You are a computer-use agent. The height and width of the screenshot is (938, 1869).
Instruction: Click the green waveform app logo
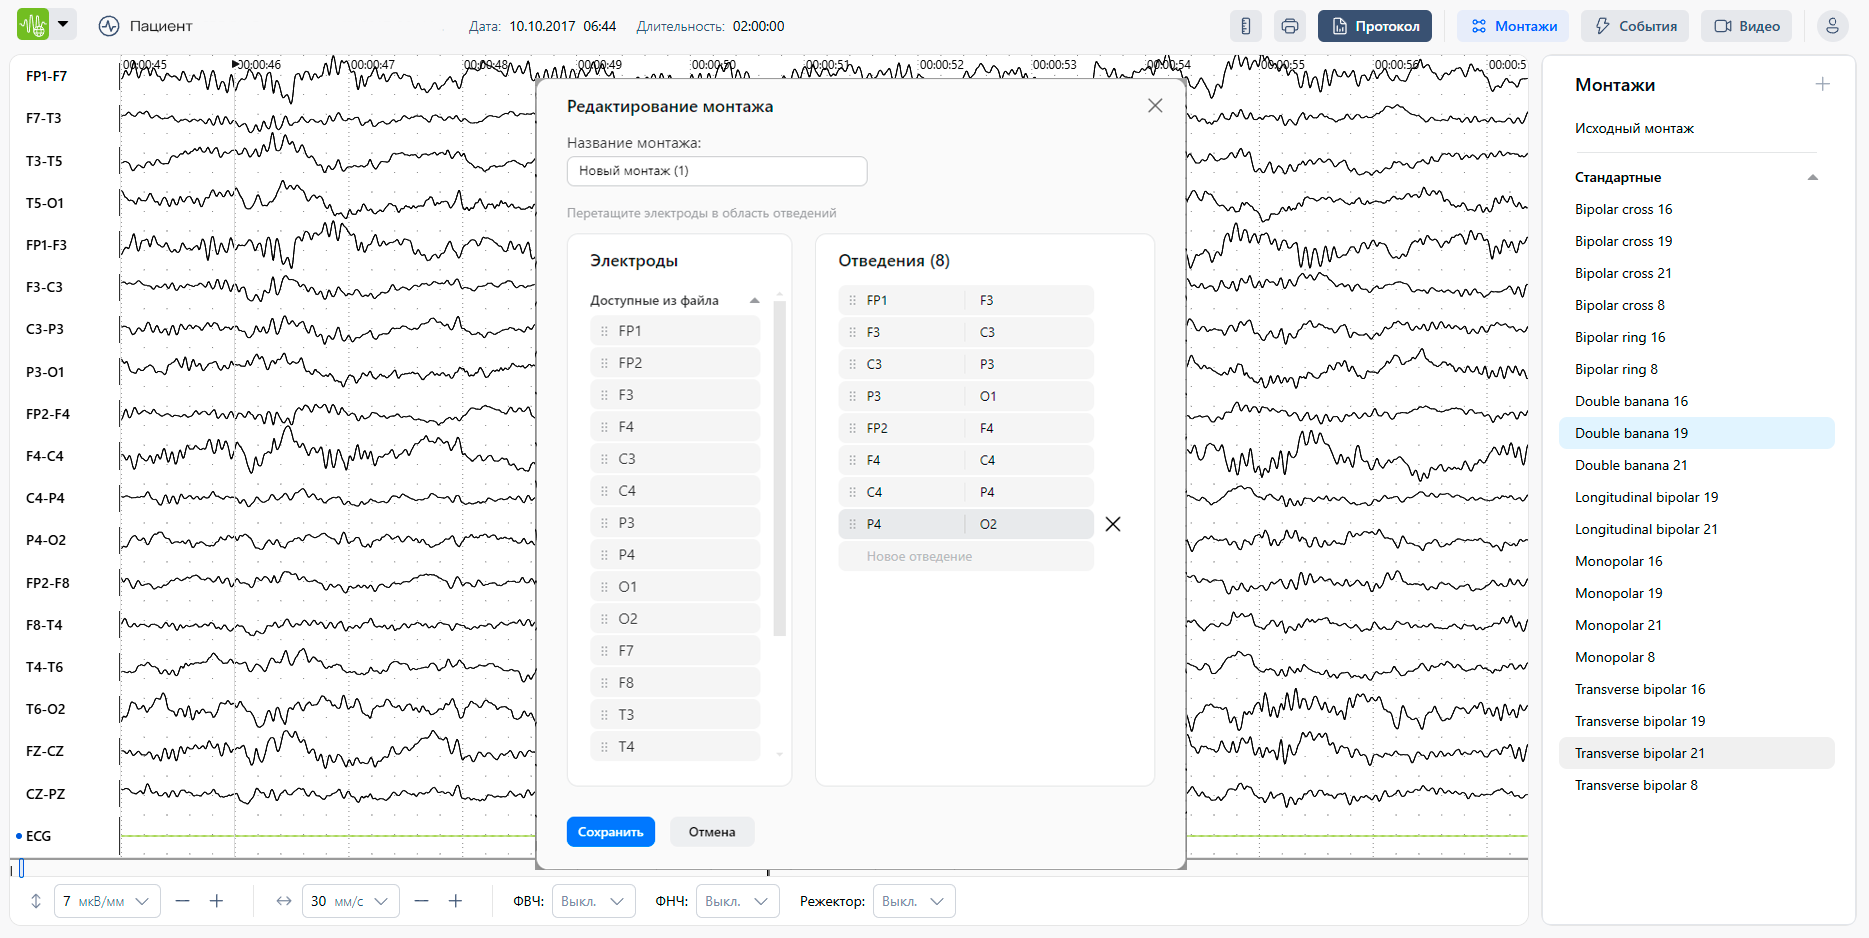pyautogui.click(x=33, y=25)
